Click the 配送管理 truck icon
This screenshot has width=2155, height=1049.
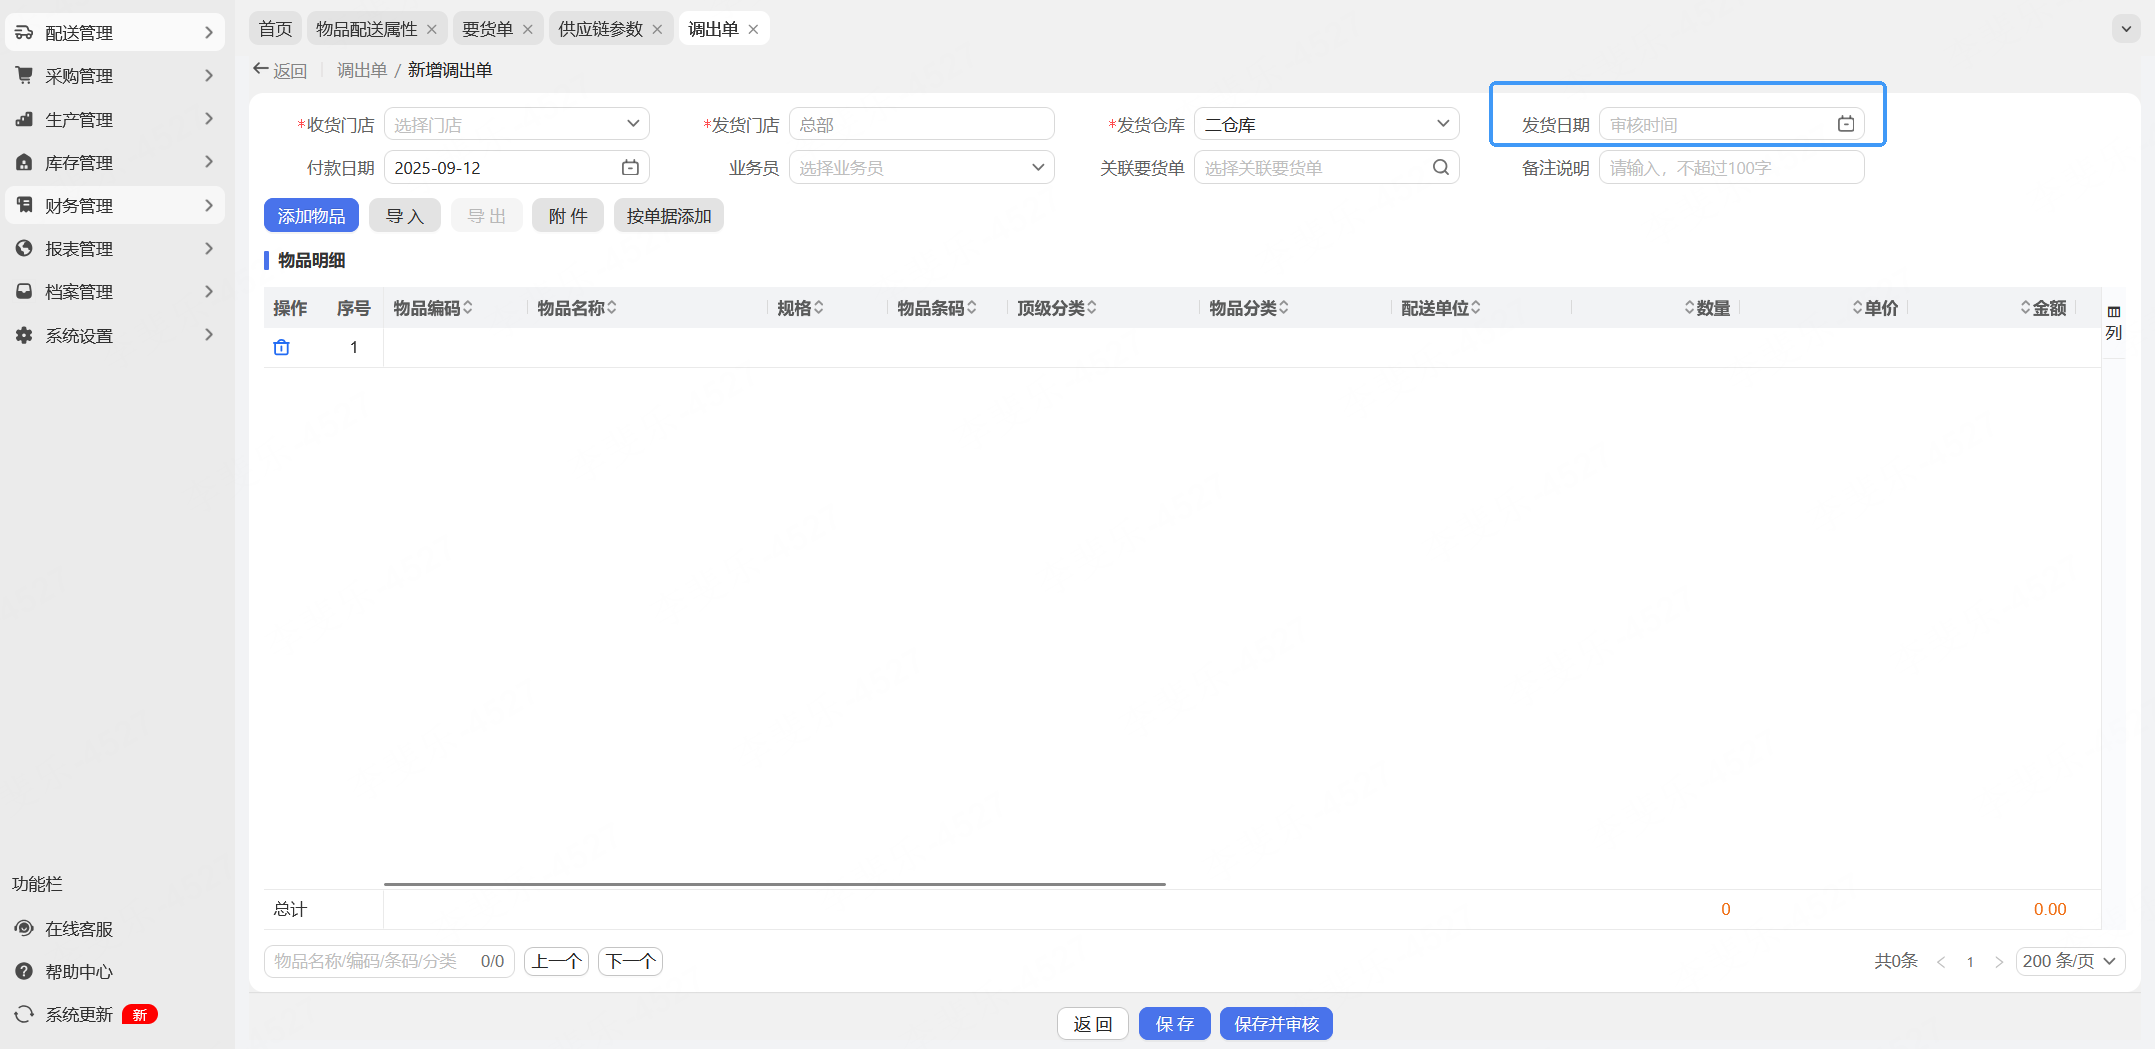(x=24, y=33)
